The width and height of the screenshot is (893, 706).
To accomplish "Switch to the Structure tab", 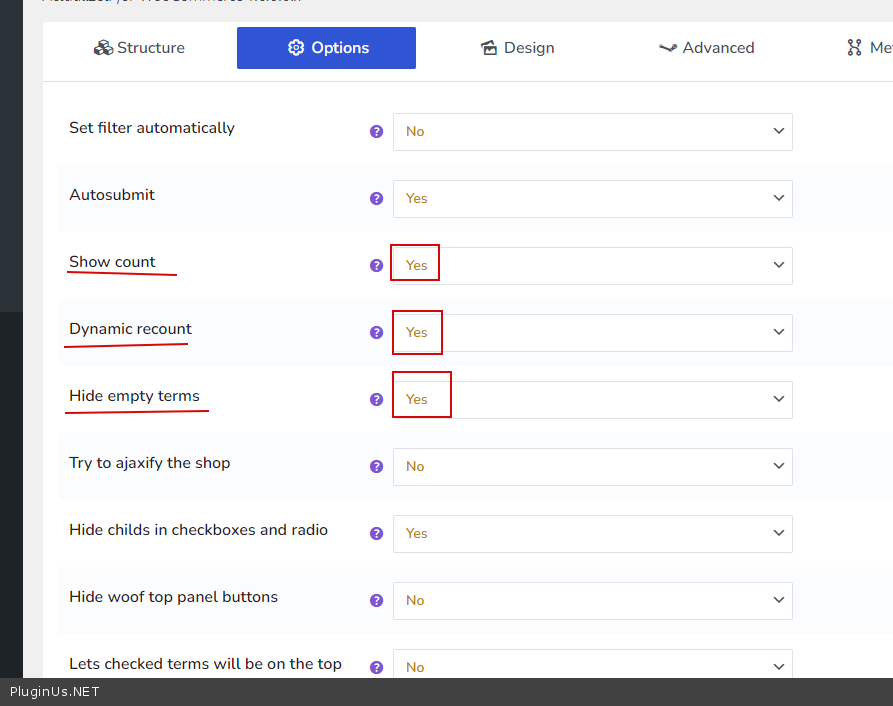I will [x=139, y=48].
